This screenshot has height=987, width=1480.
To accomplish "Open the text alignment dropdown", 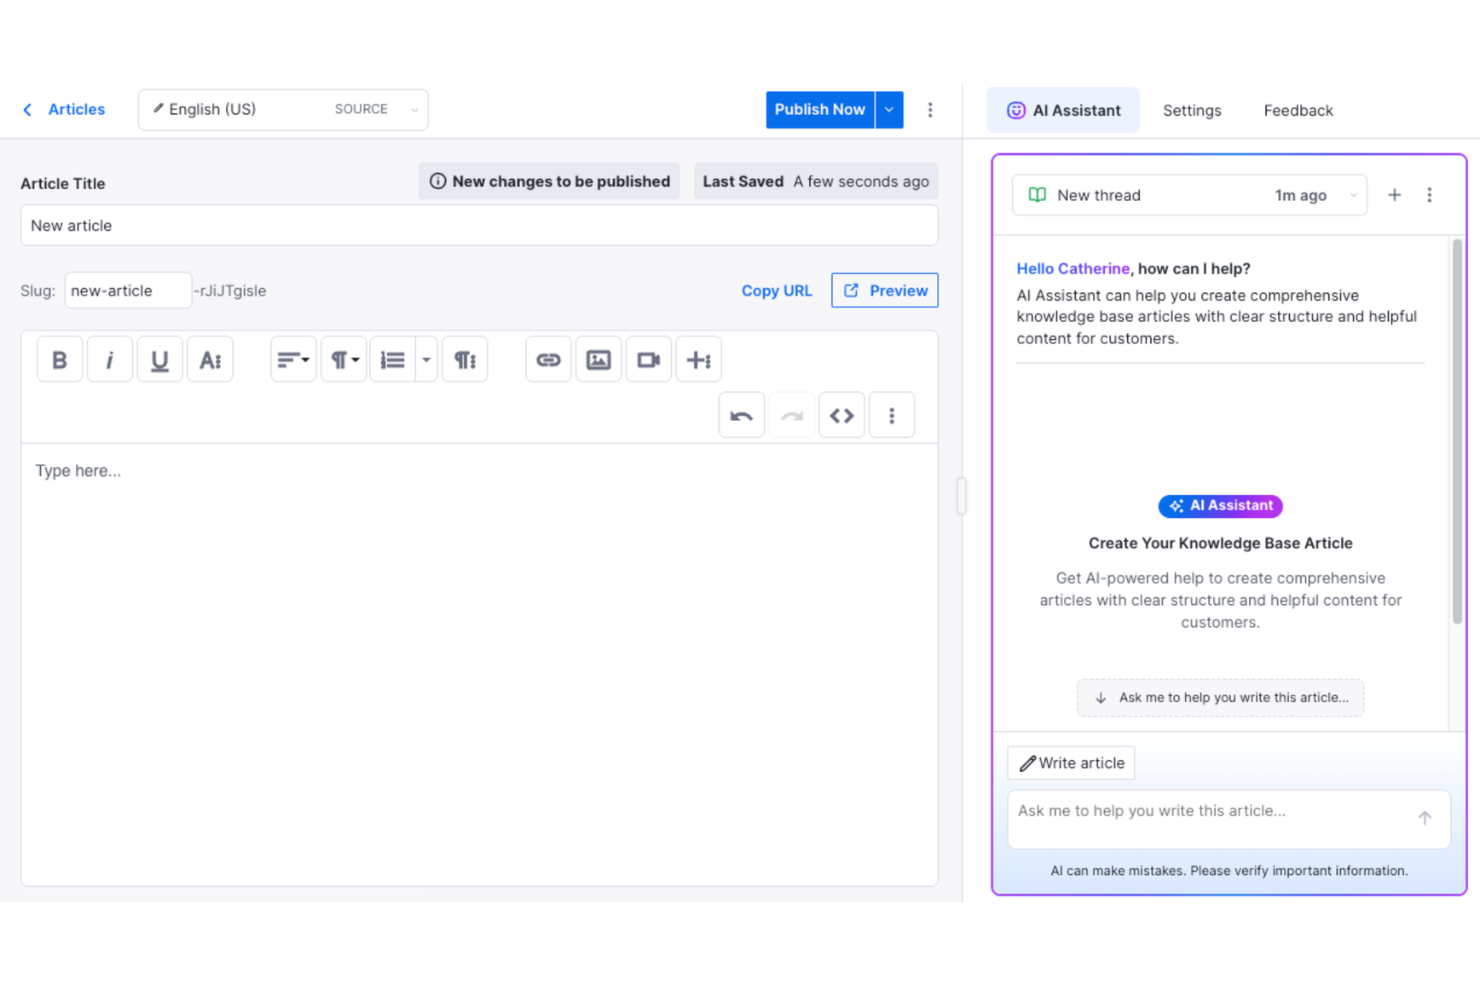I will [x=293, y=359].
